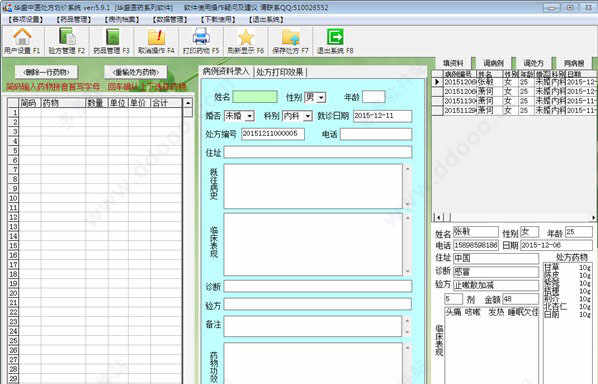Click the empty 验方 field in form

coord(318,304)
